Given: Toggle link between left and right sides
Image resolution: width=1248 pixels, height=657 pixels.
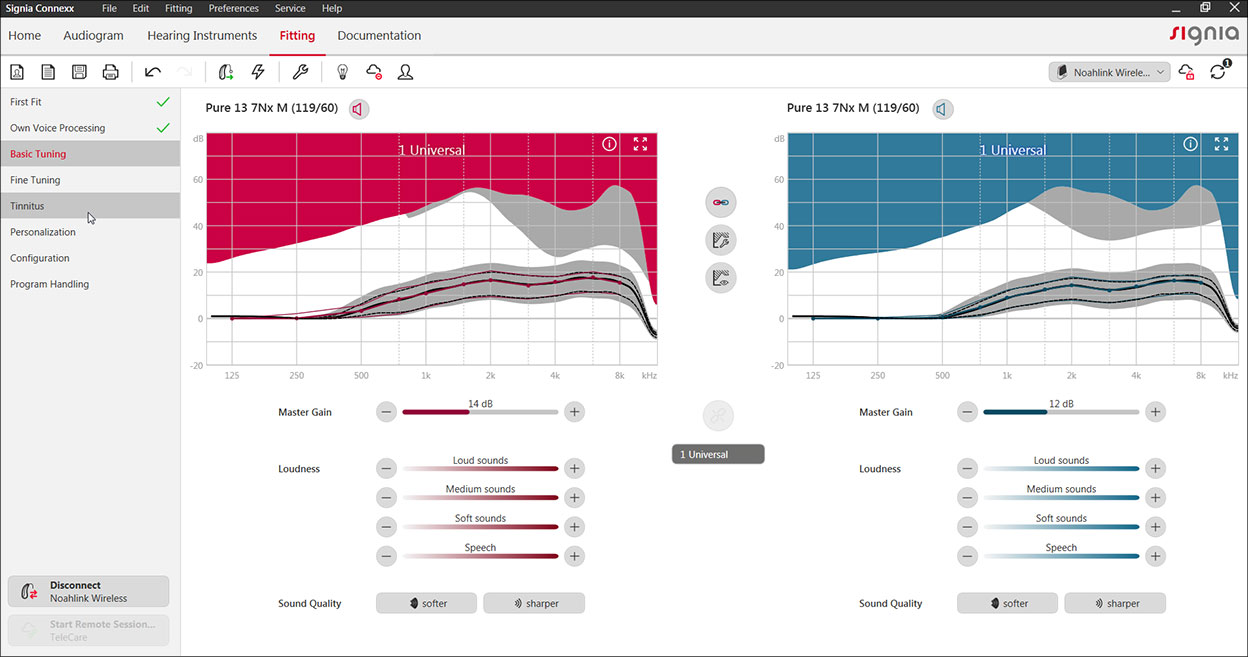Looking at the screenshot, I should [721, 202].
